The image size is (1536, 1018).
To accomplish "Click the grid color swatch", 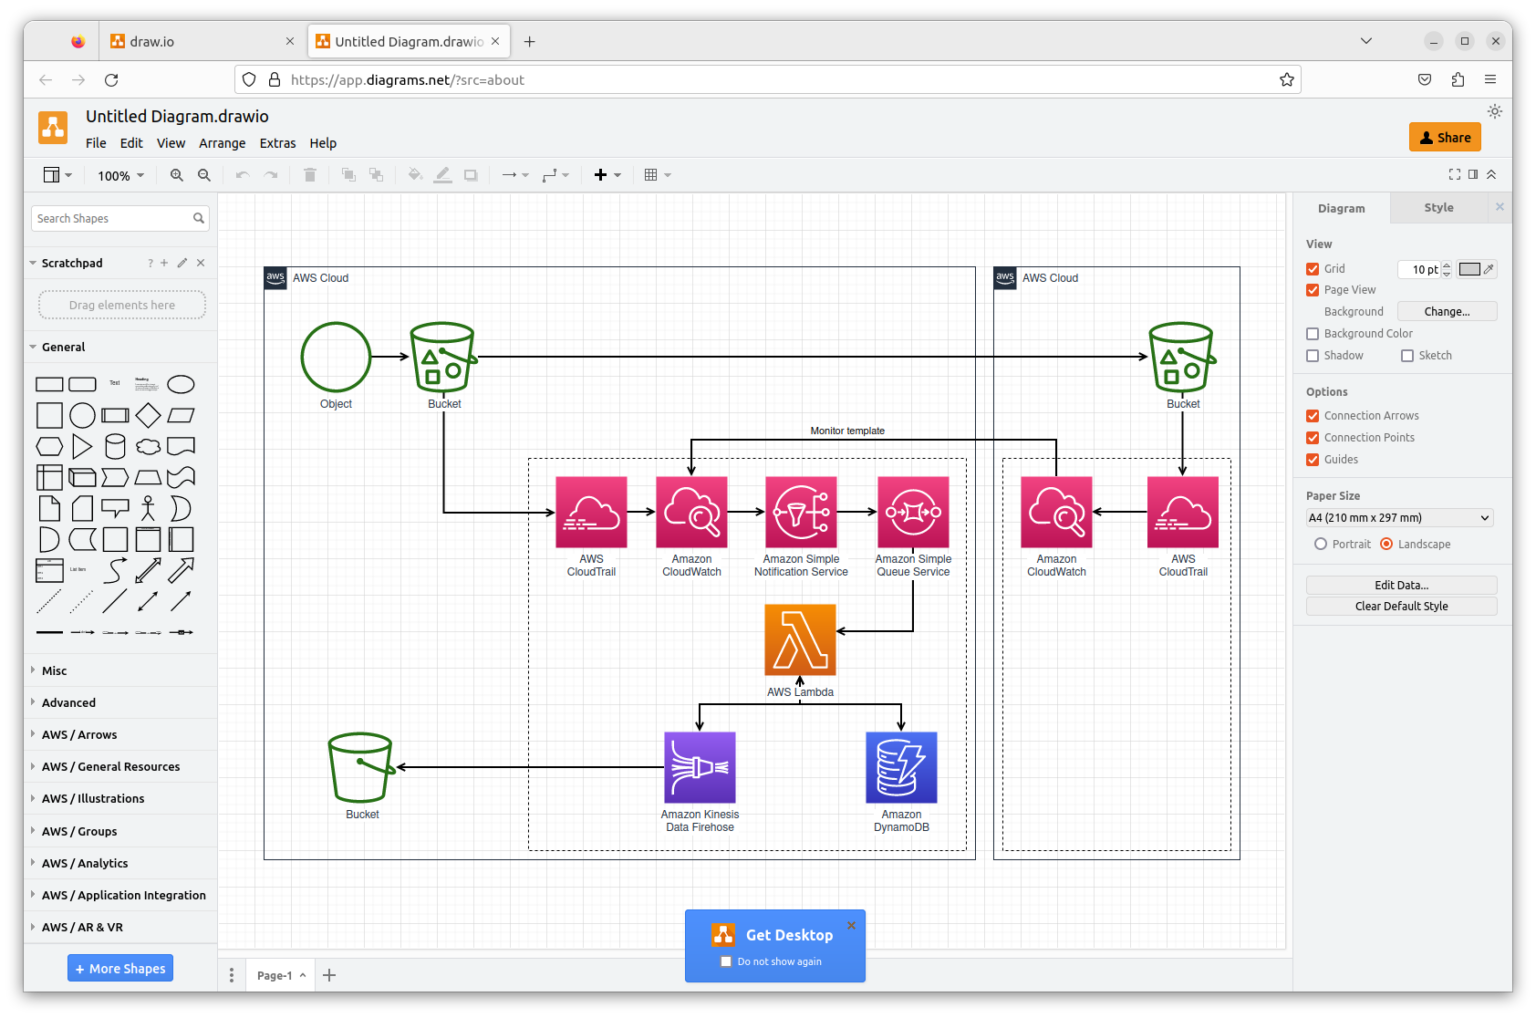I will (1469, 269).
